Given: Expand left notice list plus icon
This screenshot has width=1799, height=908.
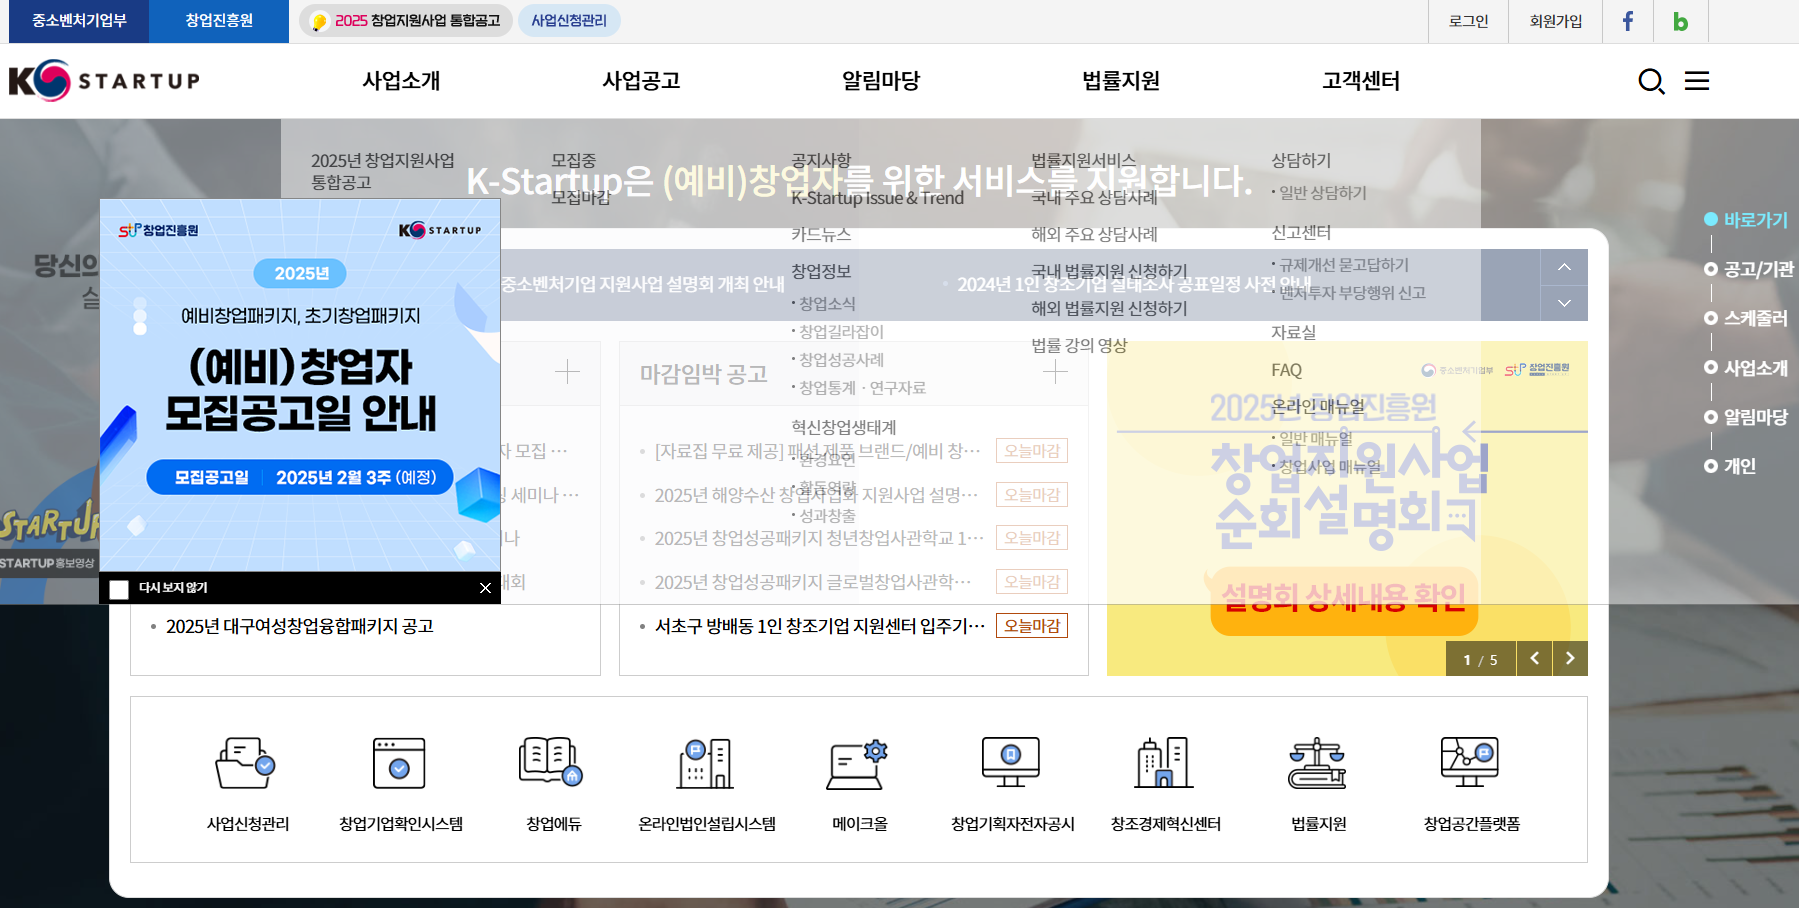Looking at the screenshot, I should point(567,372).
